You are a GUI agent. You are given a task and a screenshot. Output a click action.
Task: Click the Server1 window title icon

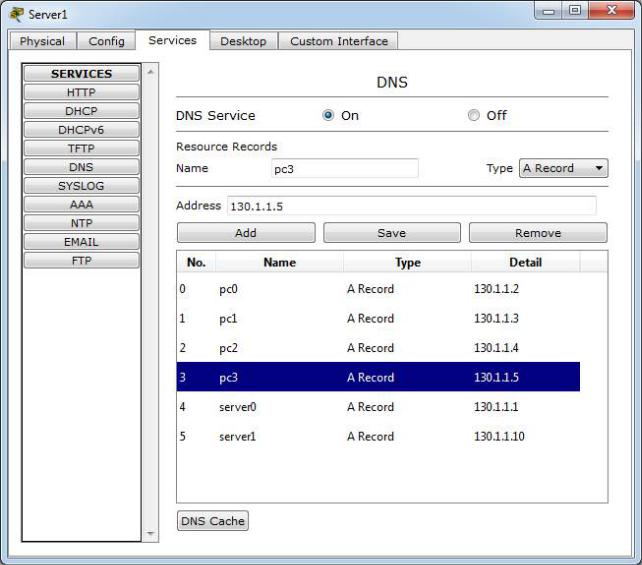16,14
